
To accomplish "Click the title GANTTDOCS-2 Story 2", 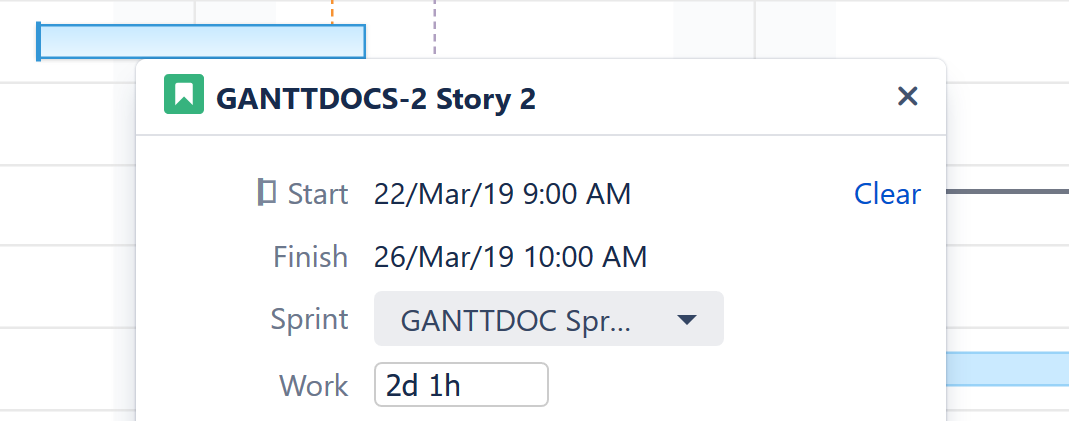I will tap(376, 98).
